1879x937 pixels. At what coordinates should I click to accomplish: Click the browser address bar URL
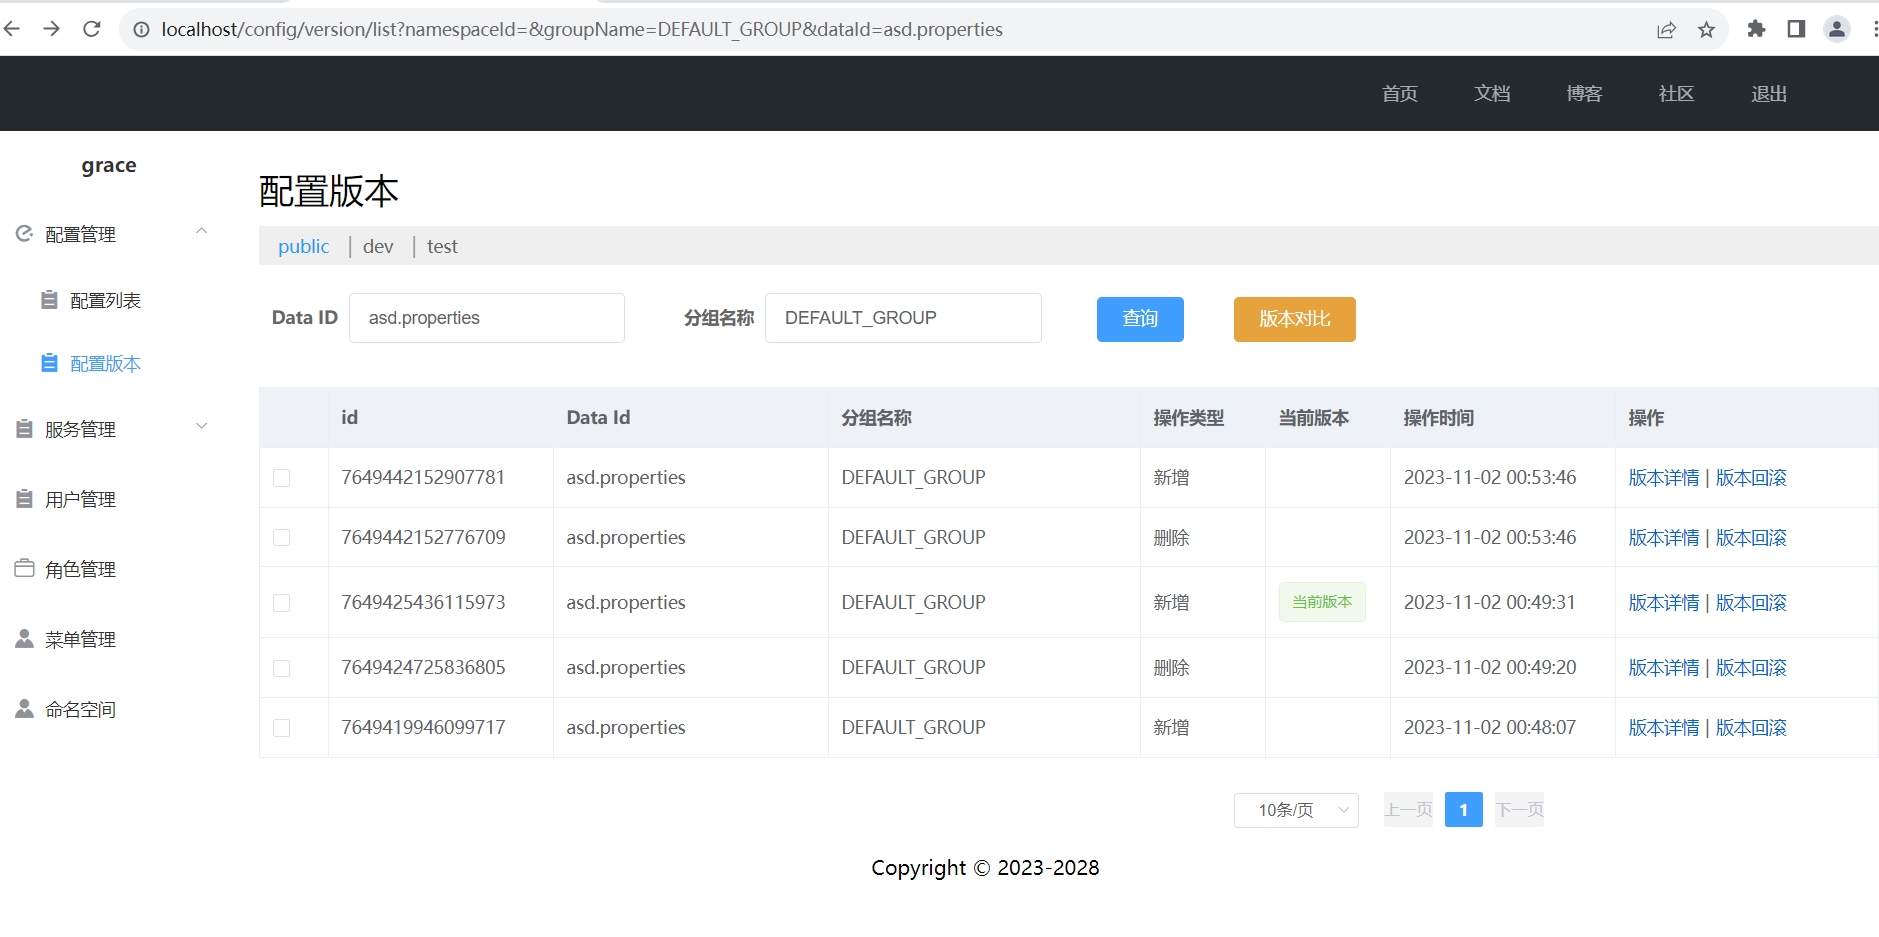pyautogui.click(x=582, y=30)
